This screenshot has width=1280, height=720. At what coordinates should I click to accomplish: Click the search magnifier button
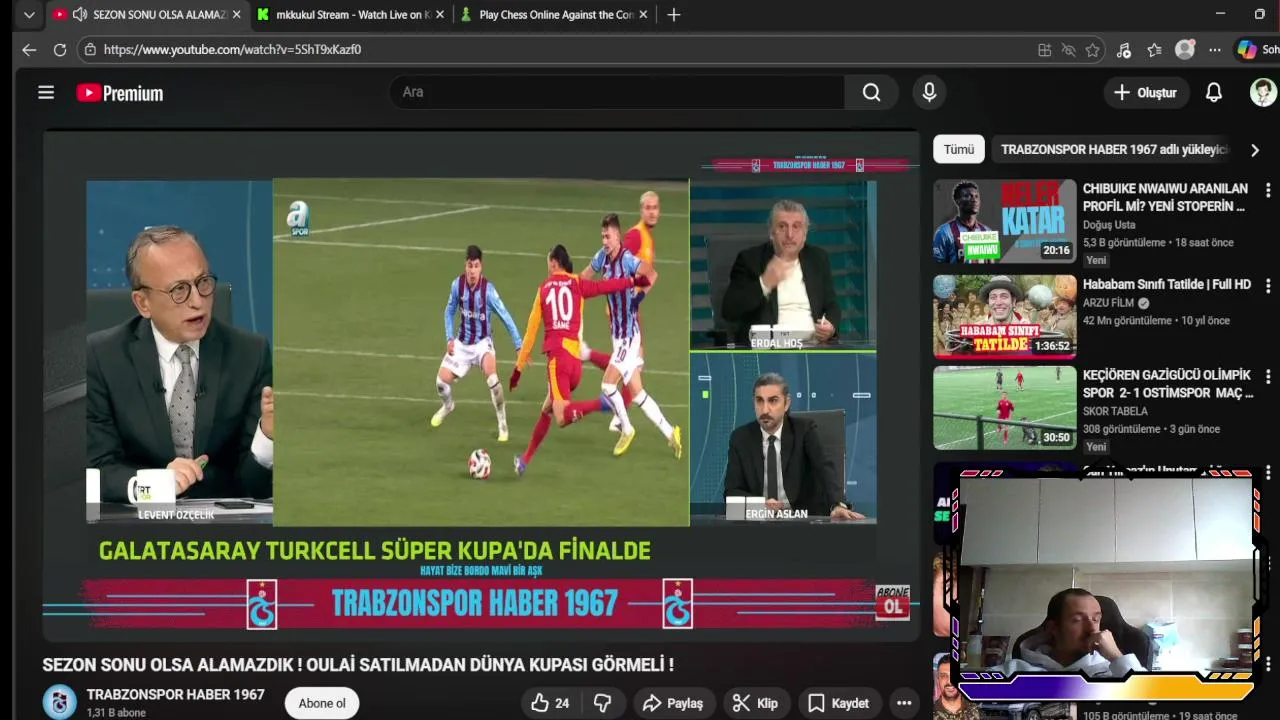[871, 92]
